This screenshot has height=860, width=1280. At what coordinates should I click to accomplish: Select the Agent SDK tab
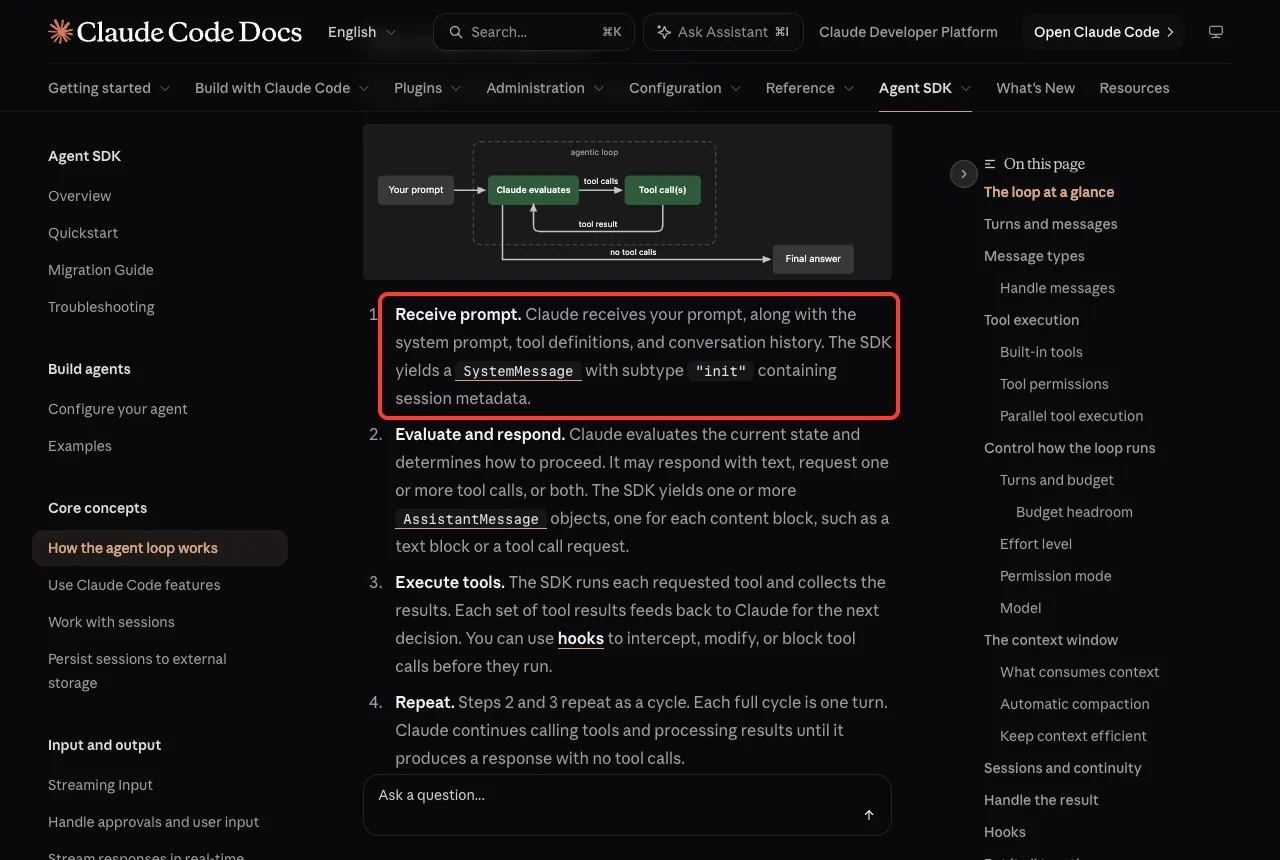[x=925, y=88]
